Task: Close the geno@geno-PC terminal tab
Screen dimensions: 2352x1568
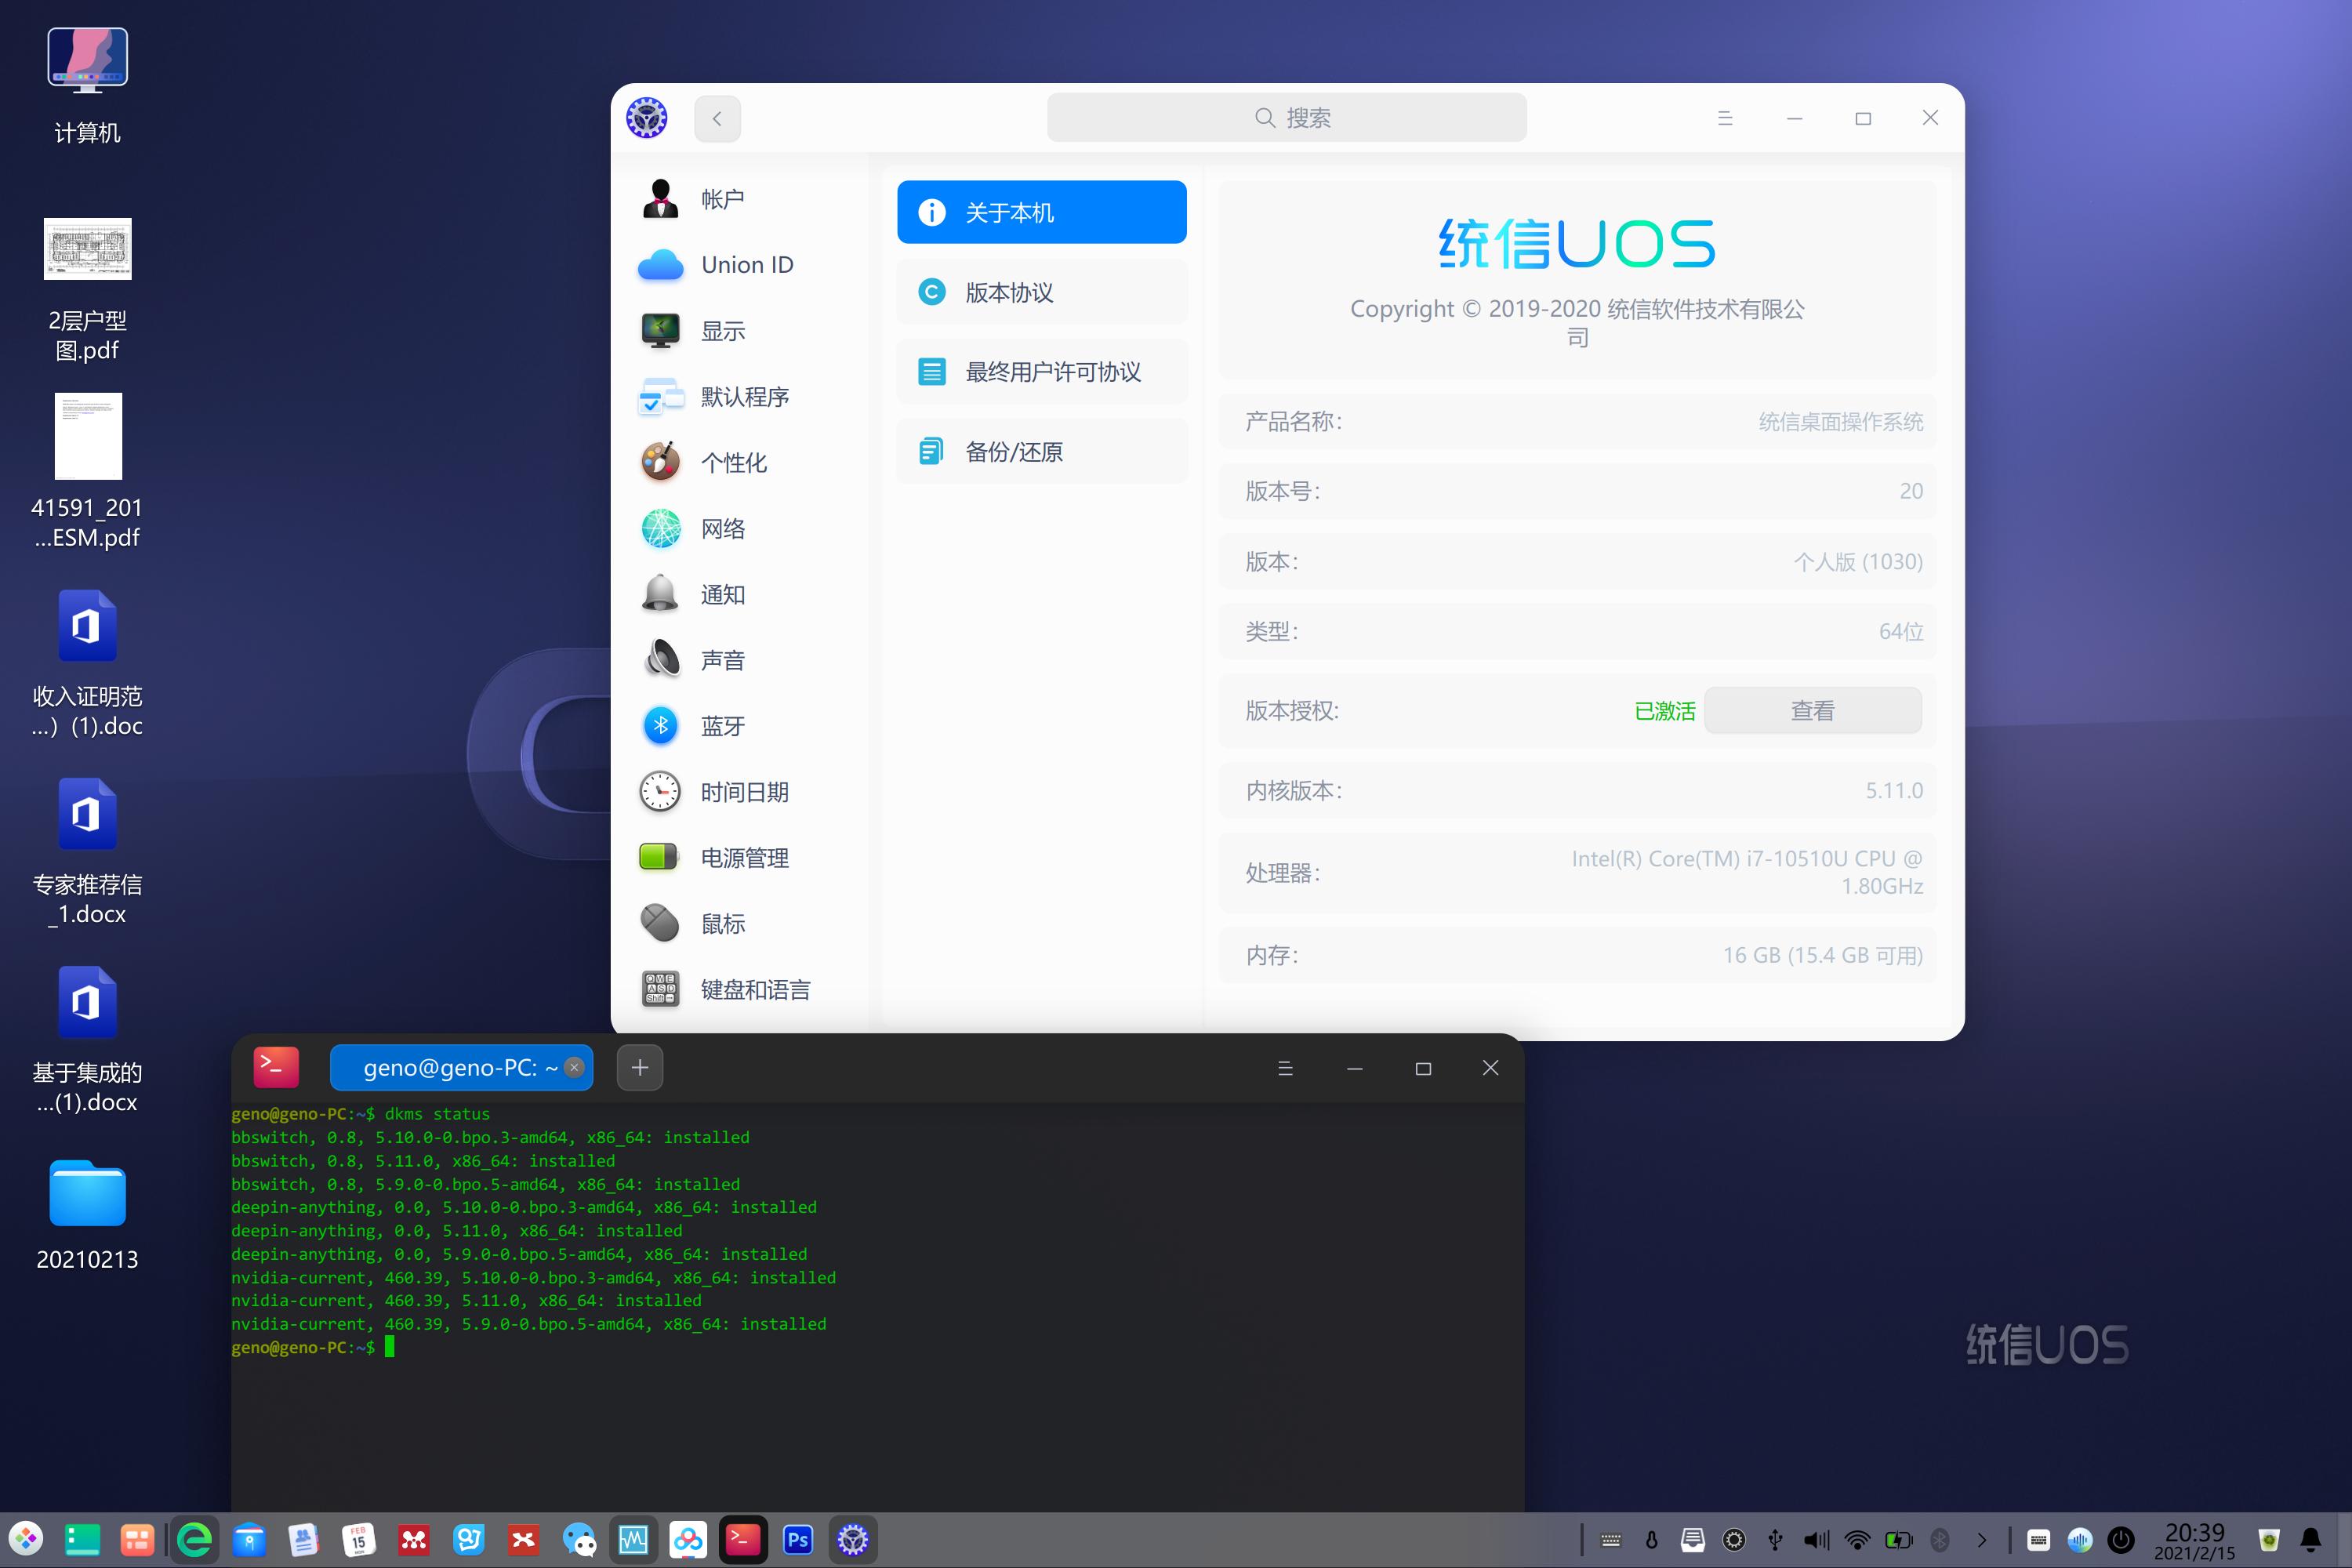Action: 574,1067
